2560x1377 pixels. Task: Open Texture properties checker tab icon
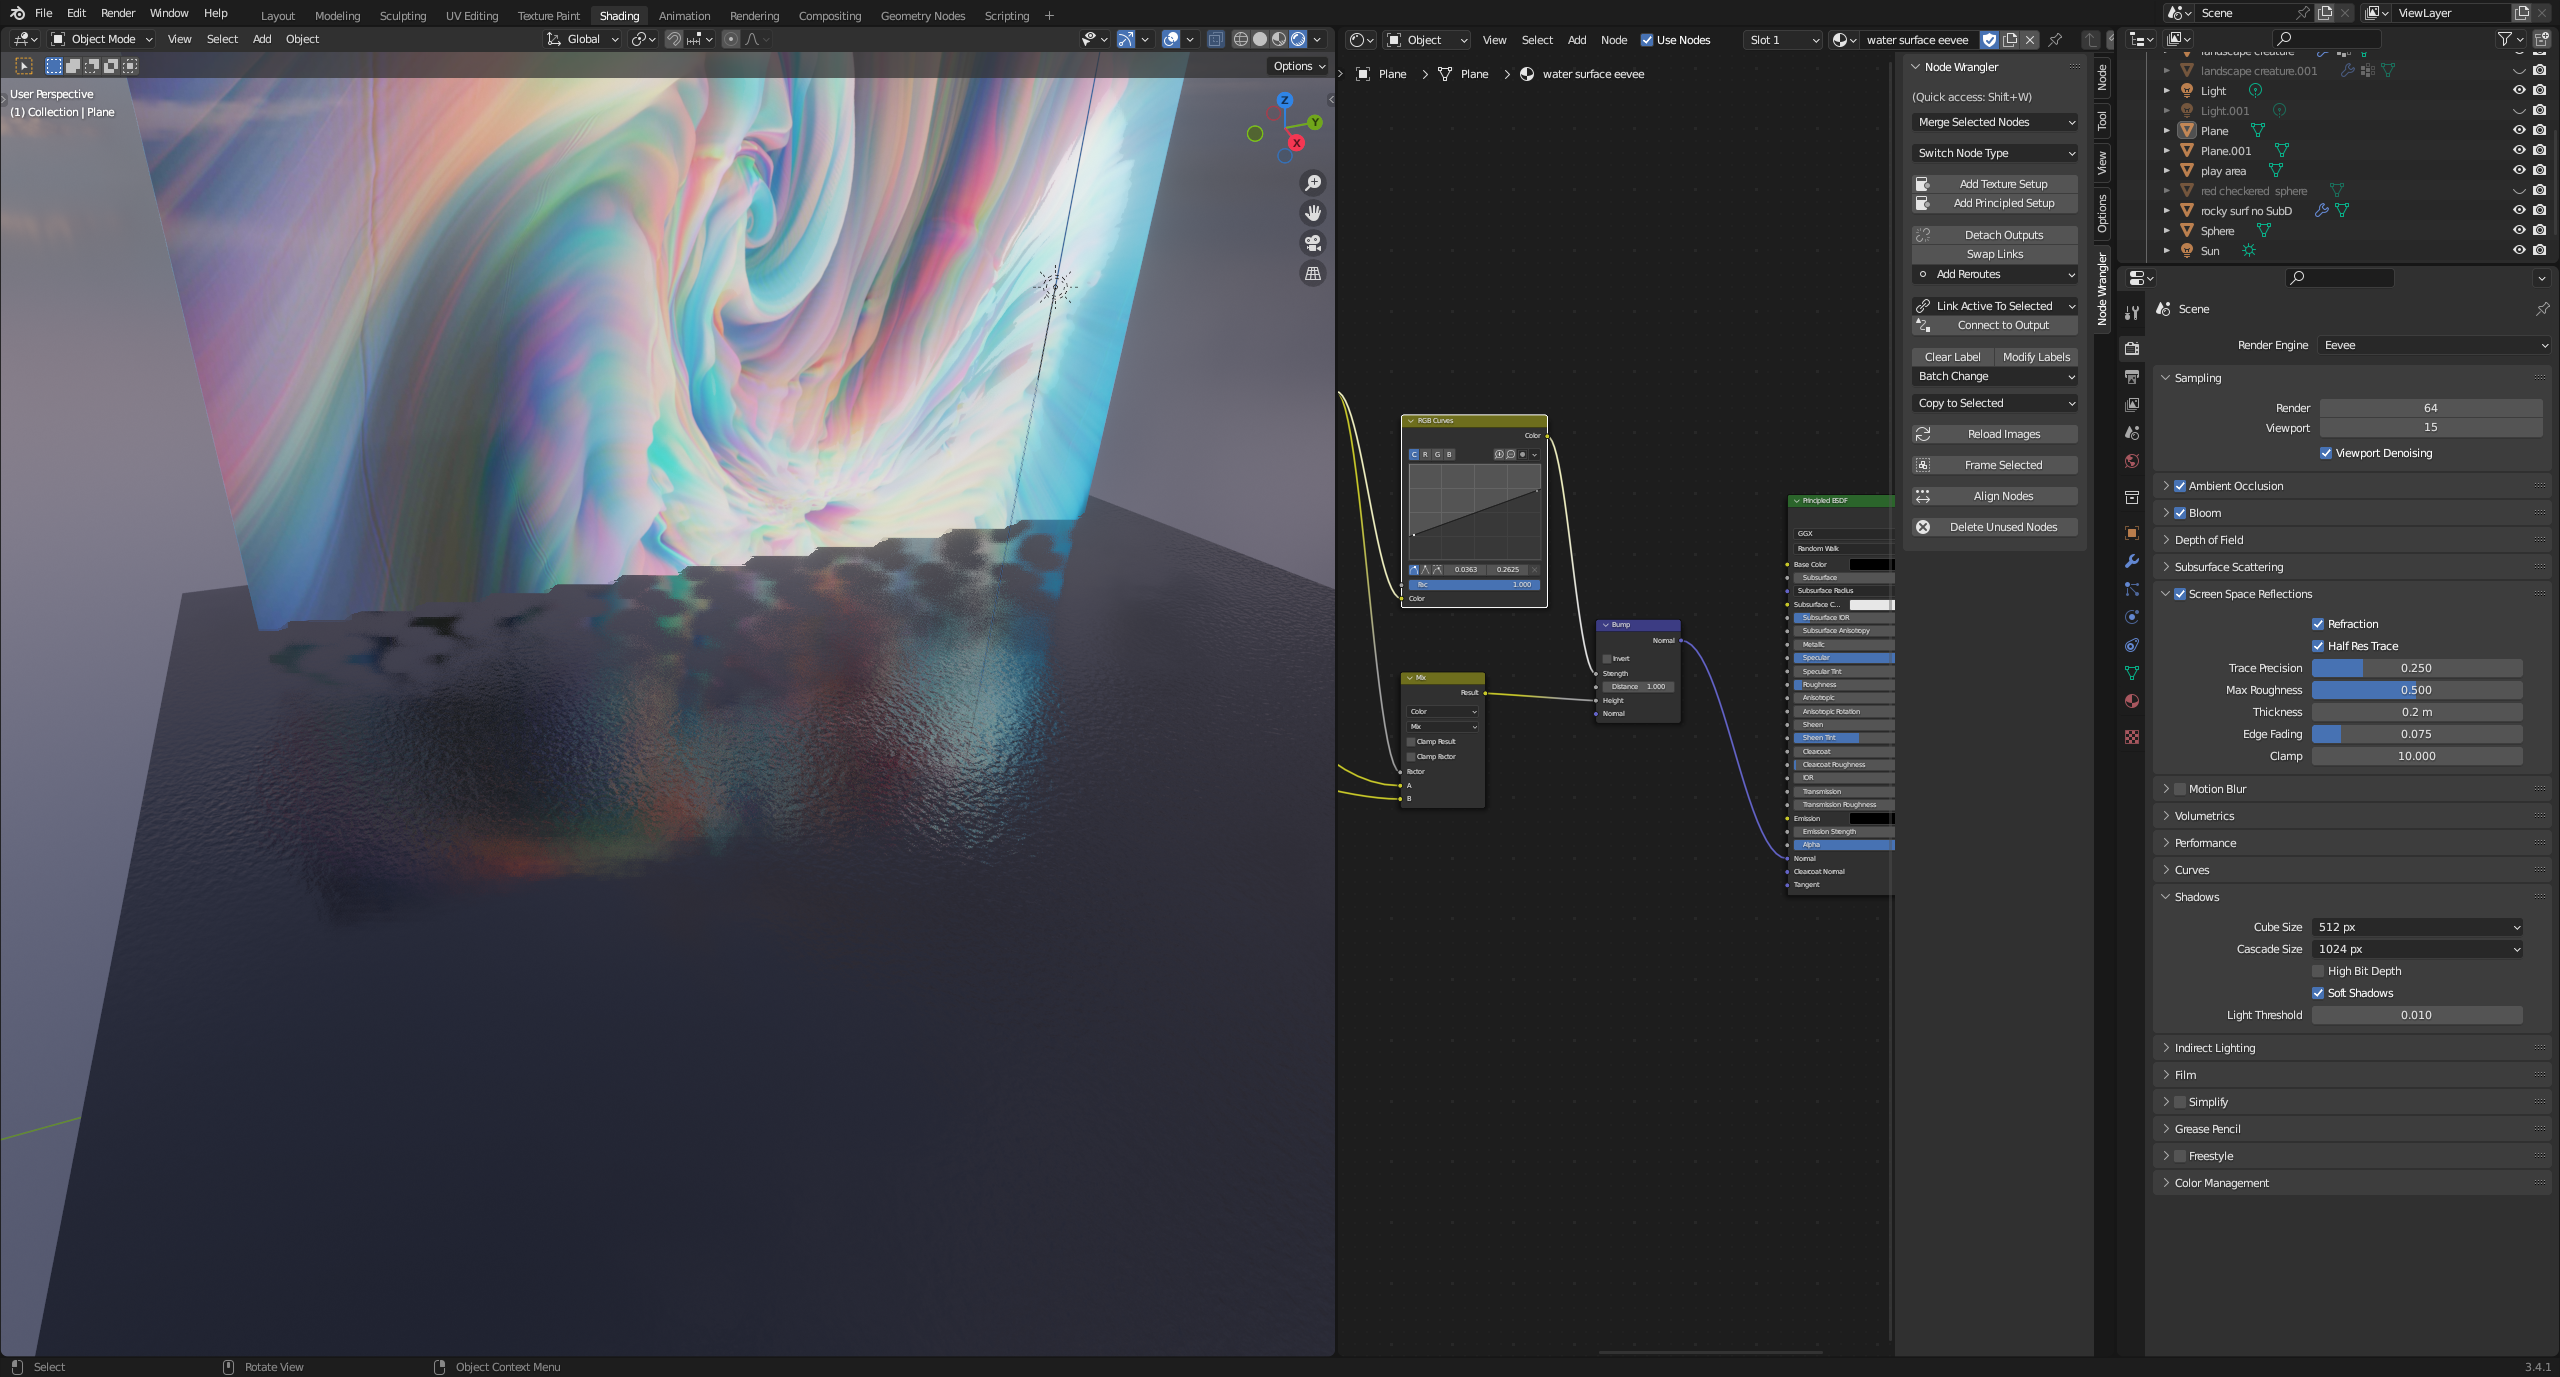point(2132,737)
